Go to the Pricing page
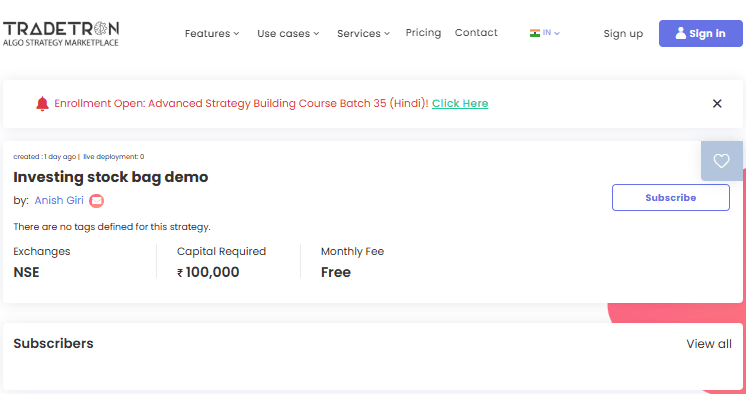Screen dimensions: 746x394 pyautogui.click(x=423, y=33)
